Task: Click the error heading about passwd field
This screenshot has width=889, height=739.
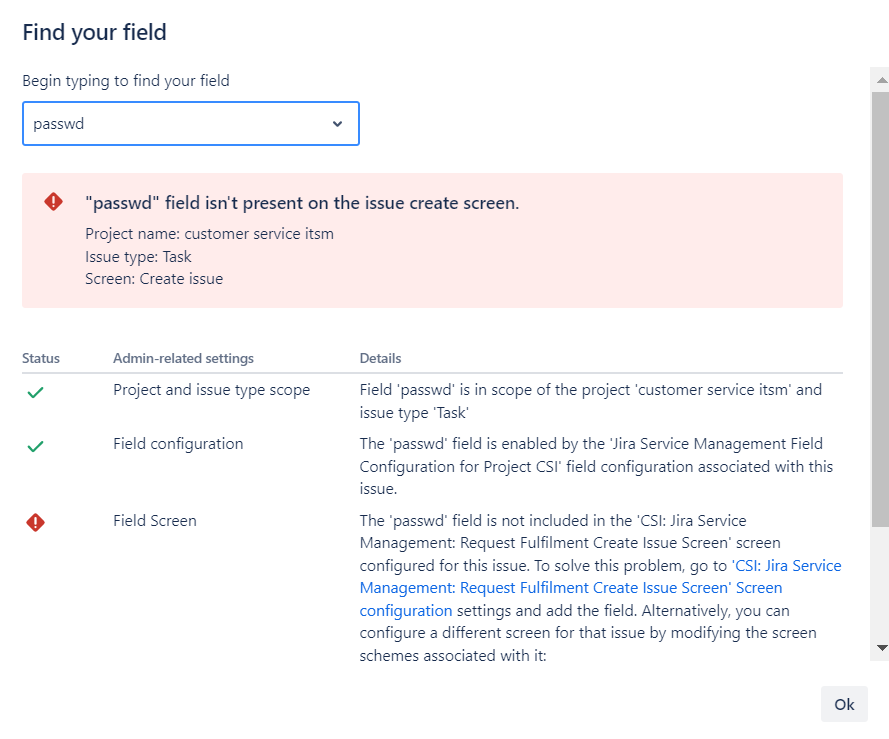Action: [x=302, y=203]
